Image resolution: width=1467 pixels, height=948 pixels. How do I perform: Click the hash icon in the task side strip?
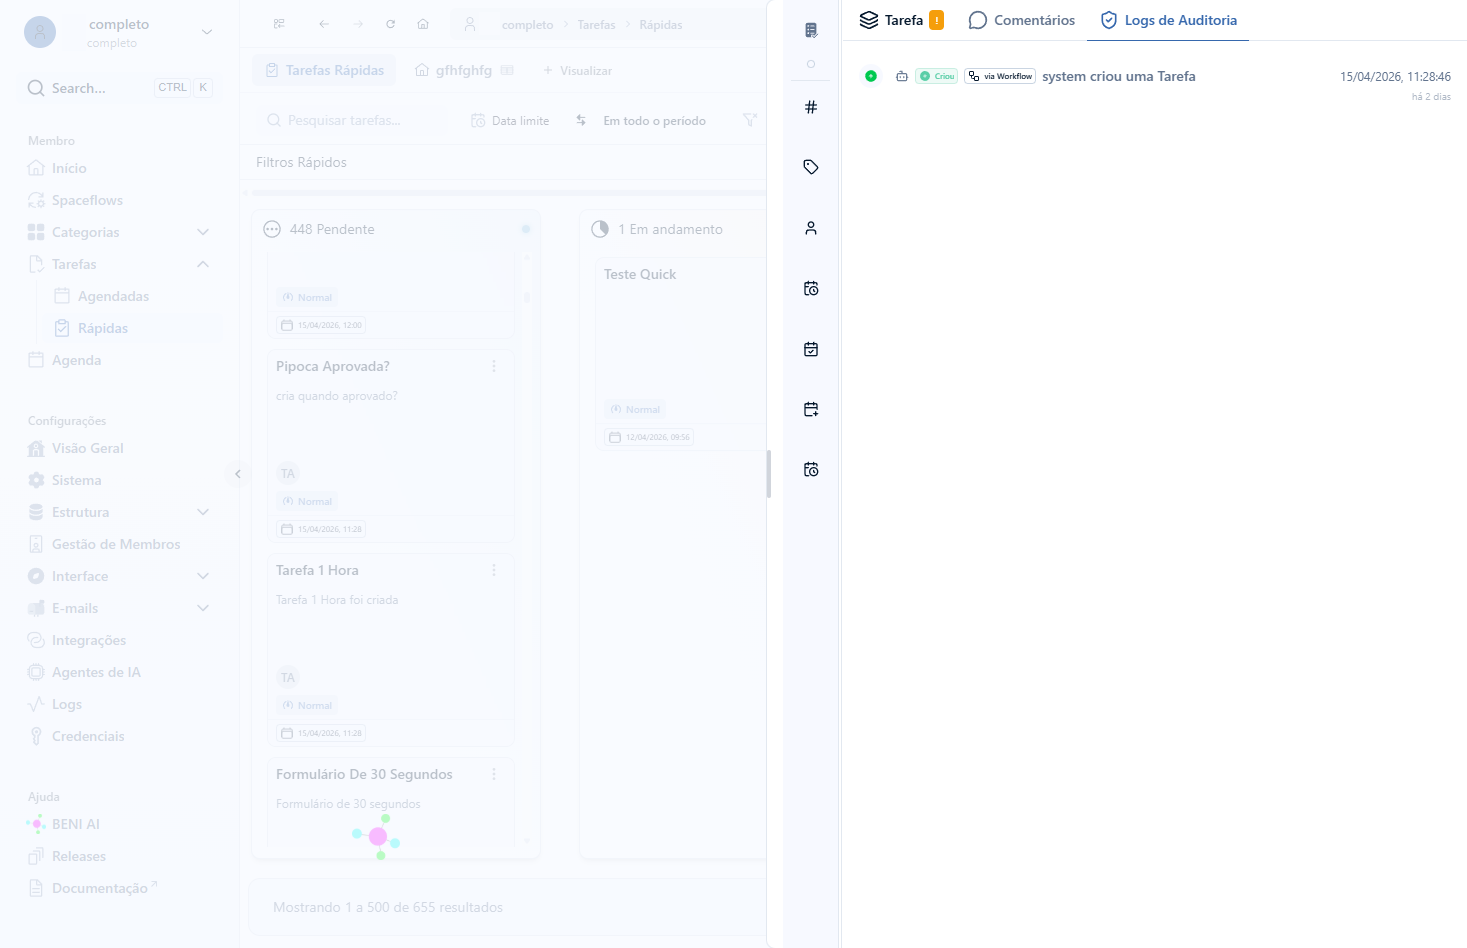click(x=811, y=107)
